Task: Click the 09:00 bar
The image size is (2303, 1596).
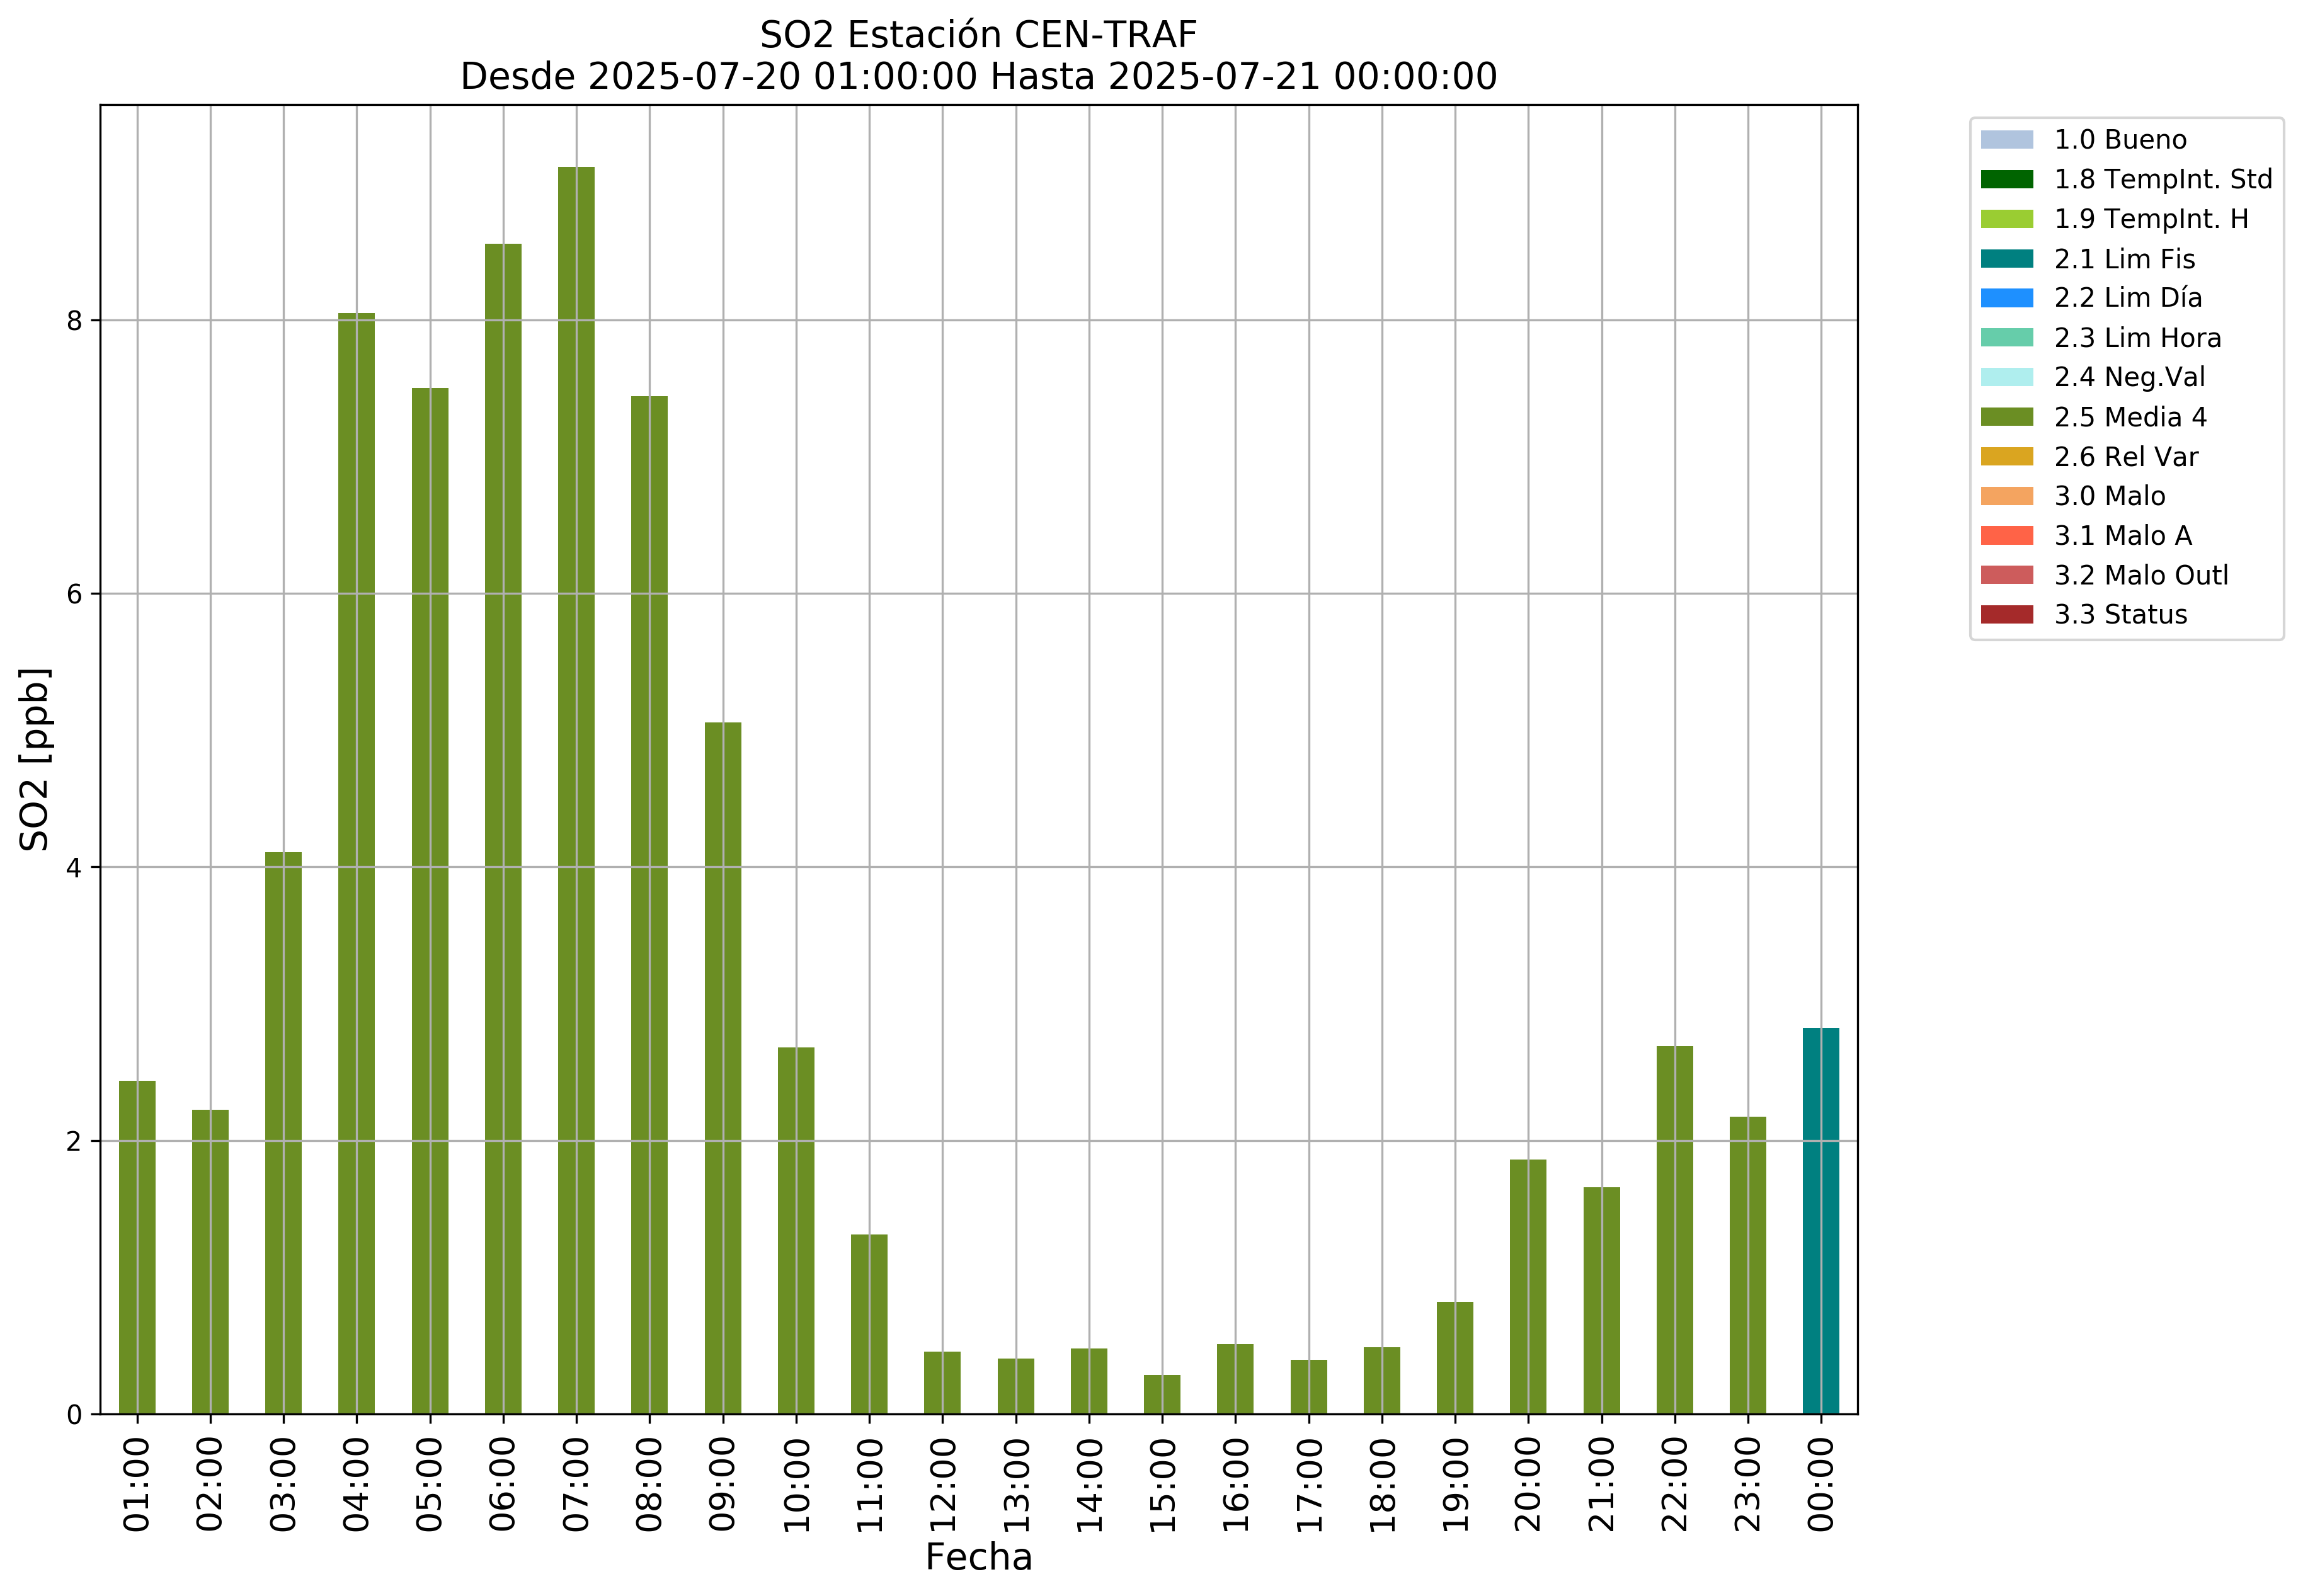Action: pos(723,1067)
